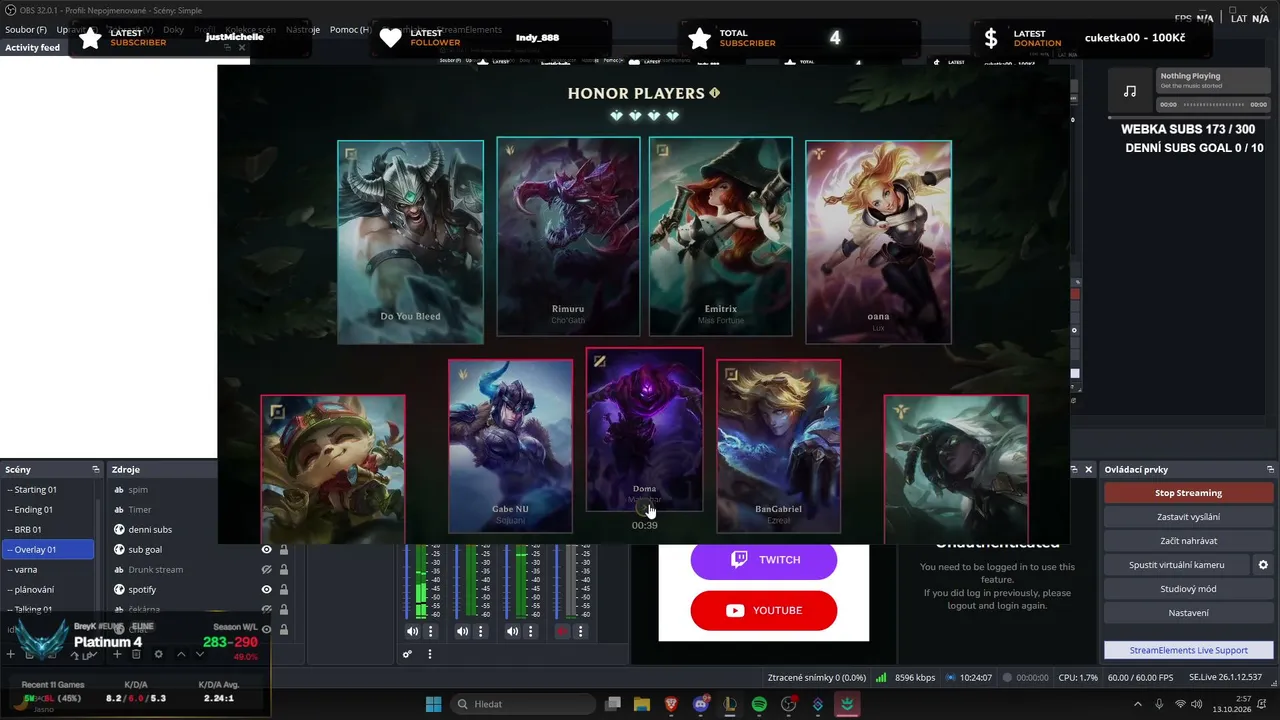Image resolution: width=1280 pixels, height=720 pixels.
Task: Open Task View on the taskbar
Action: coord(613,705)
